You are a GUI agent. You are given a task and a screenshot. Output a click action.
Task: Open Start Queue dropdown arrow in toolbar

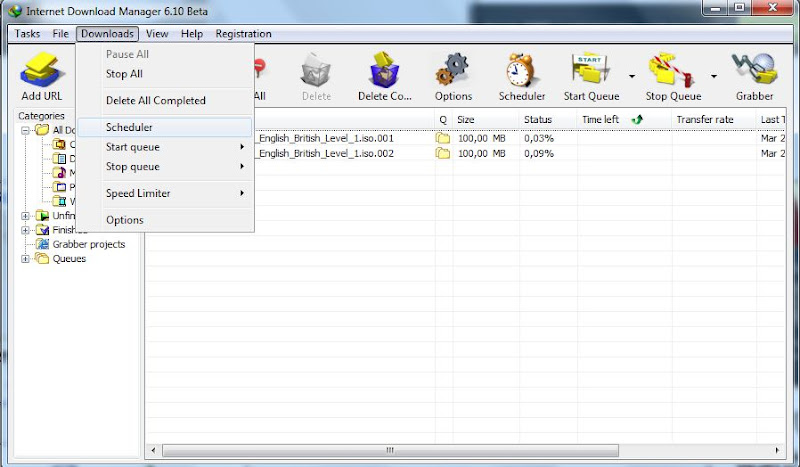coord(632,76)
